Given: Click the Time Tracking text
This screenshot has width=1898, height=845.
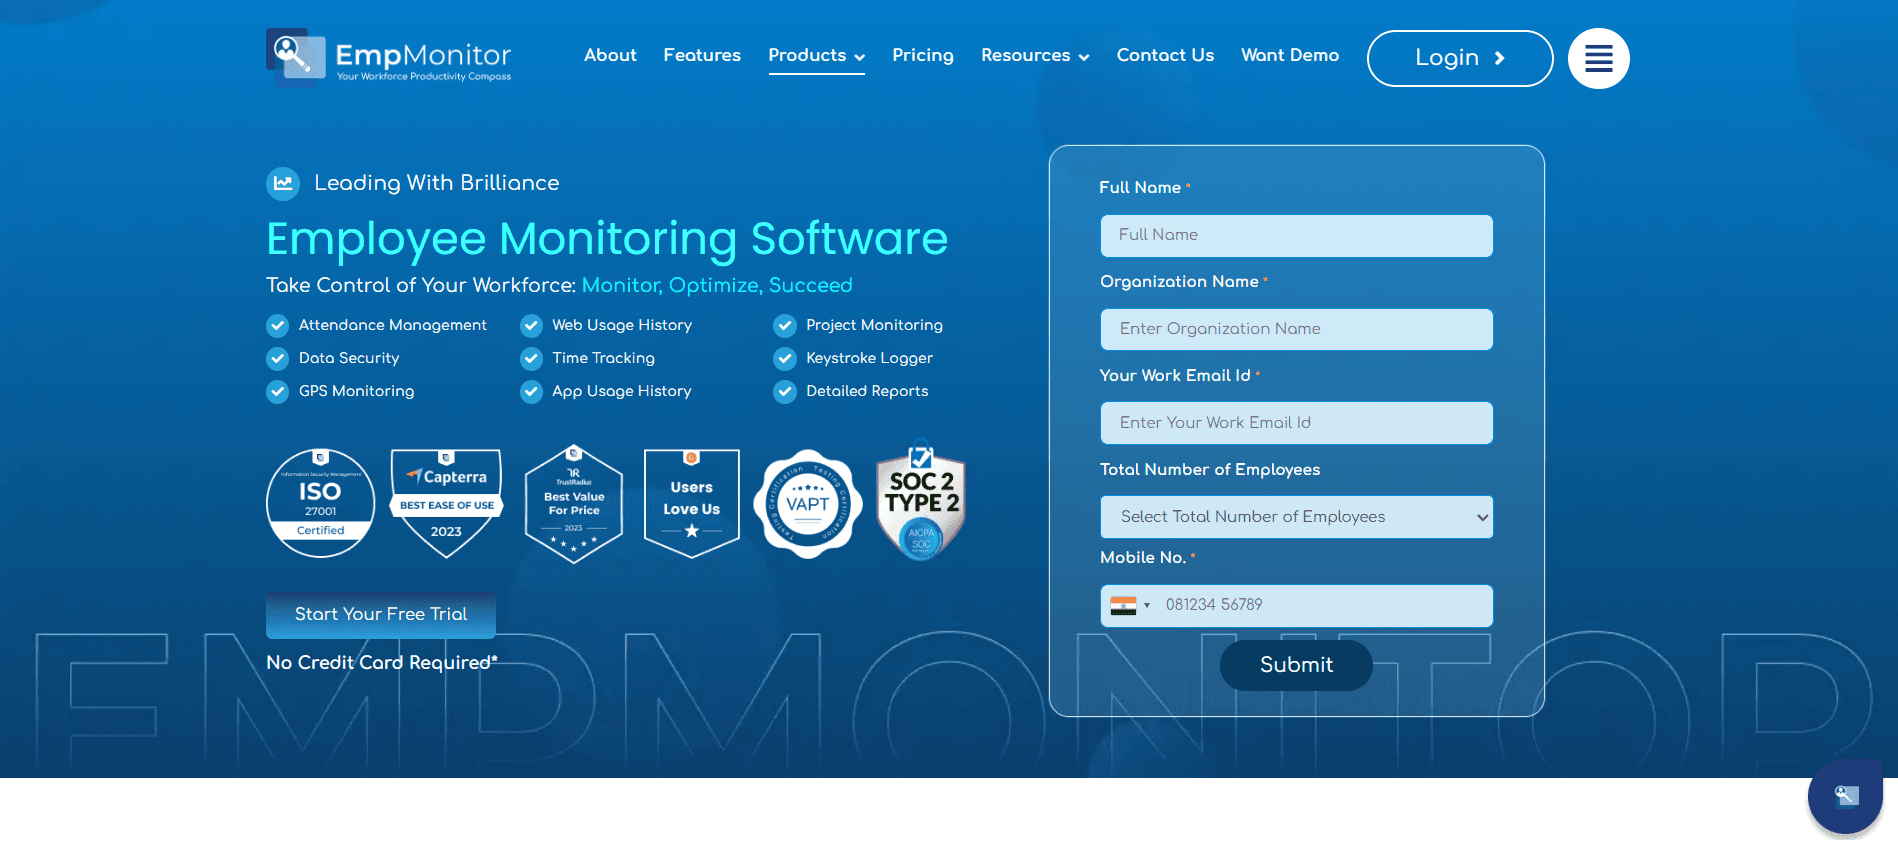Looking at the screenshot, I should (x=603, y=358).
